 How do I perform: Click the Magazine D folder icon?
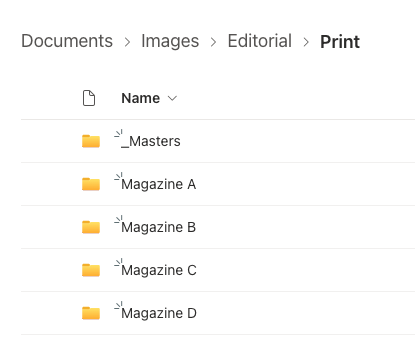coord(91,313)
